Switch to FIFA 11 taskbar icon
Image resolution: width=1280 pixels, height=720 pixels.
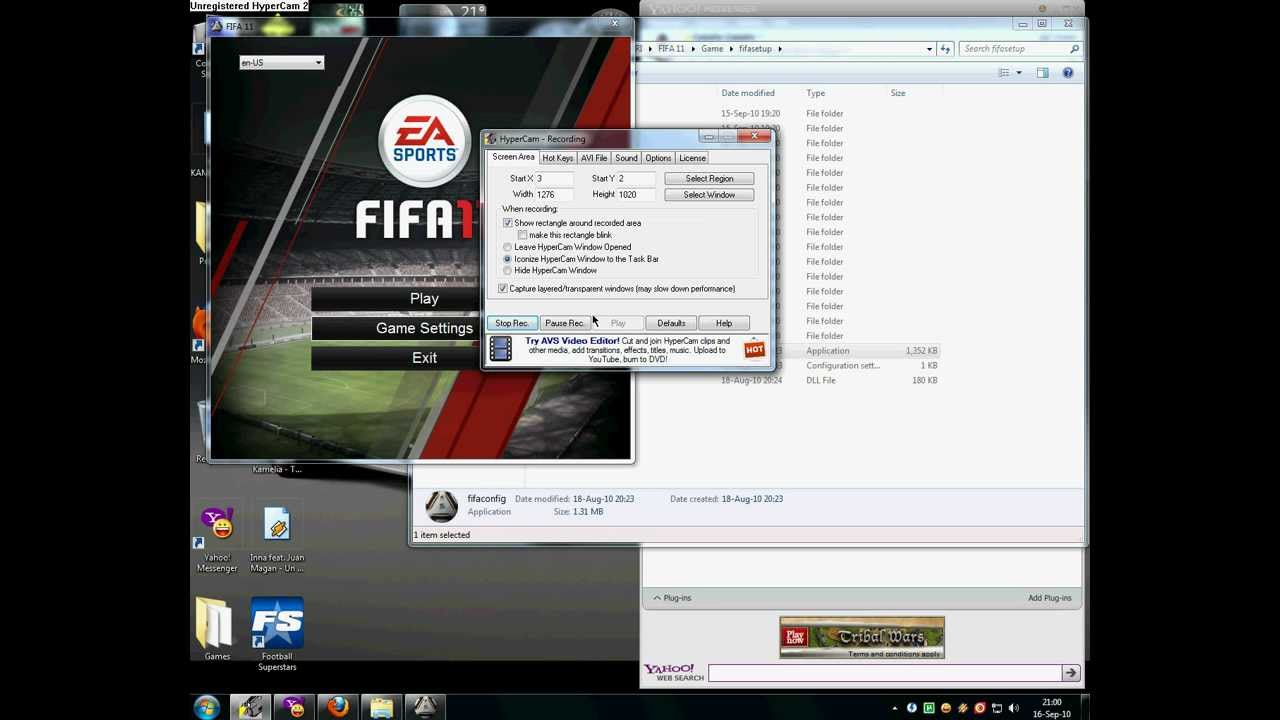pos(425,707)
